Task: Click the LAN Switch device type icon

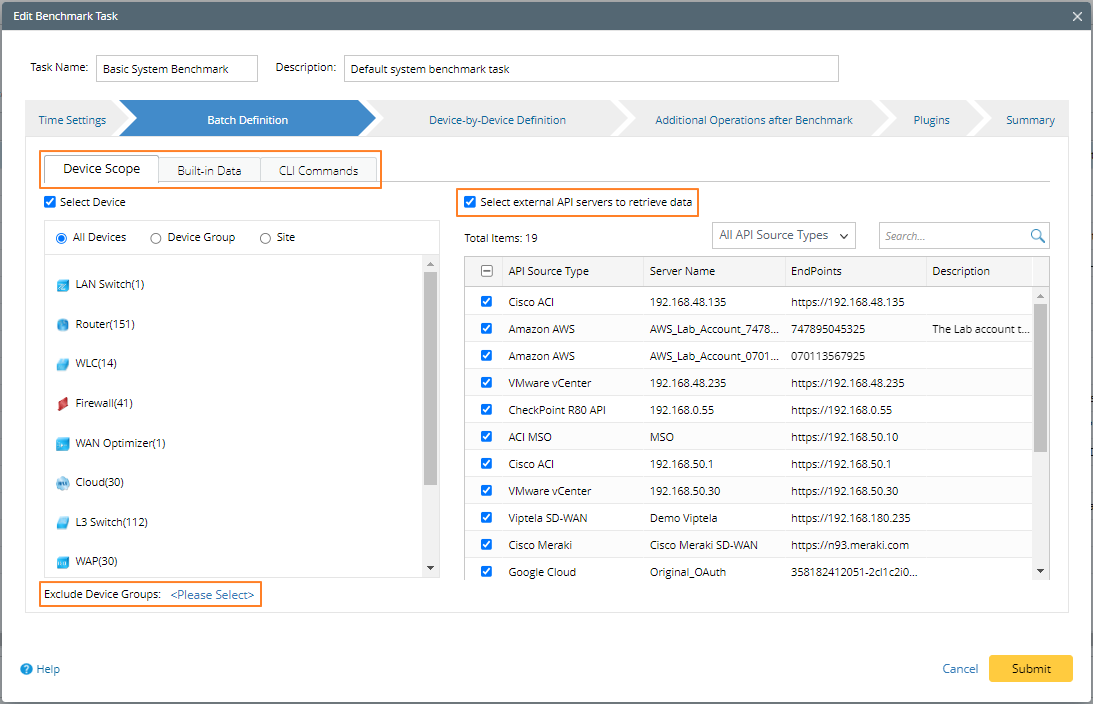Action: (x=63, y=285)
